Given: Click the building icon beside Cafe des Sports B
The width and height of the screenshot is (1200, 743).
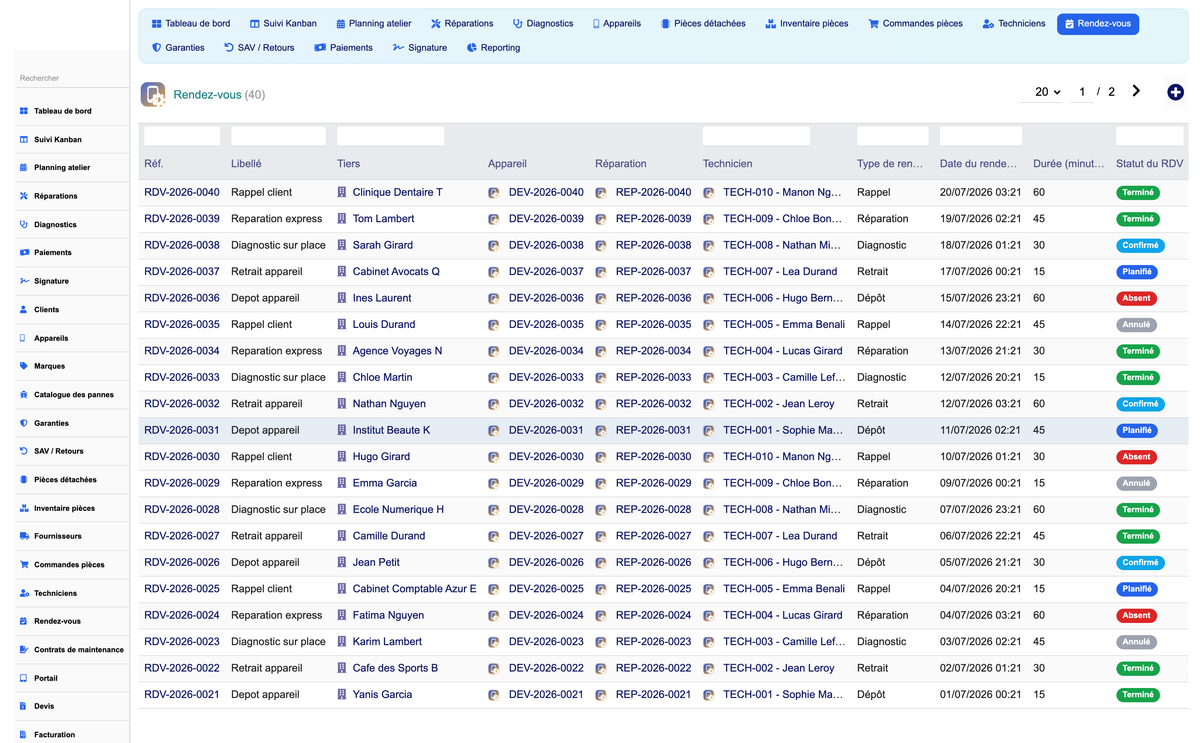Looking at the screenshot, I should point(342,668).
